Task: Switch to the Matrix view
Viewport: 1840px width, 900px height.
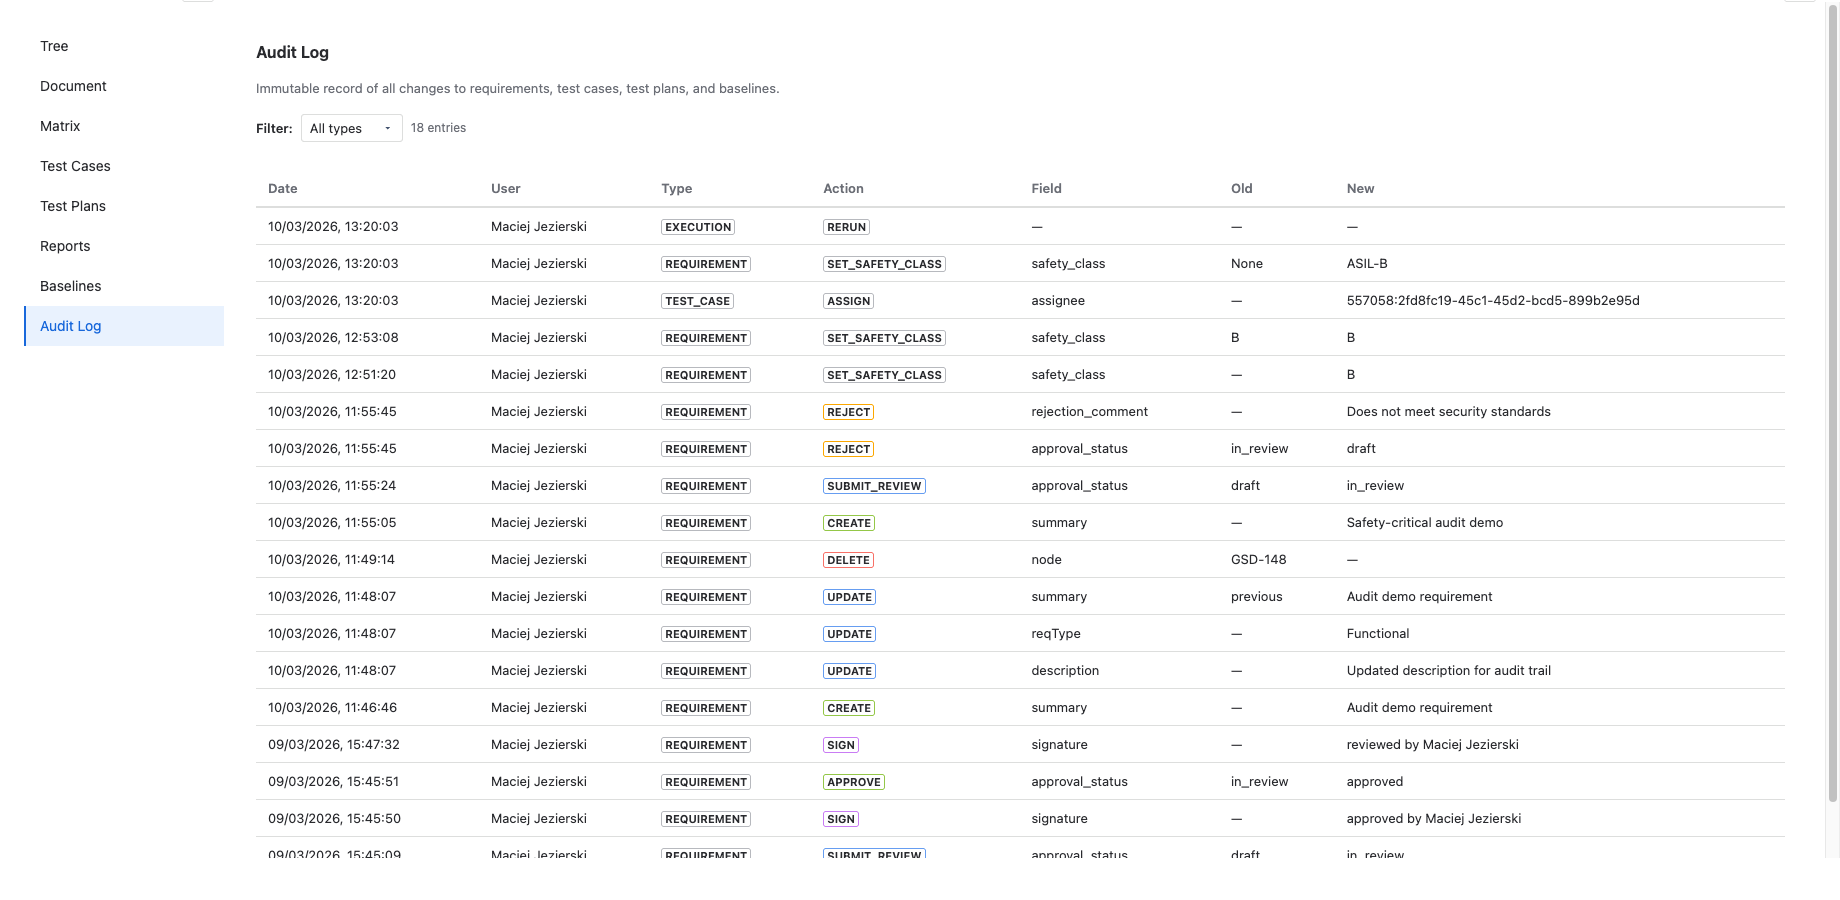Action: [60, 126]
